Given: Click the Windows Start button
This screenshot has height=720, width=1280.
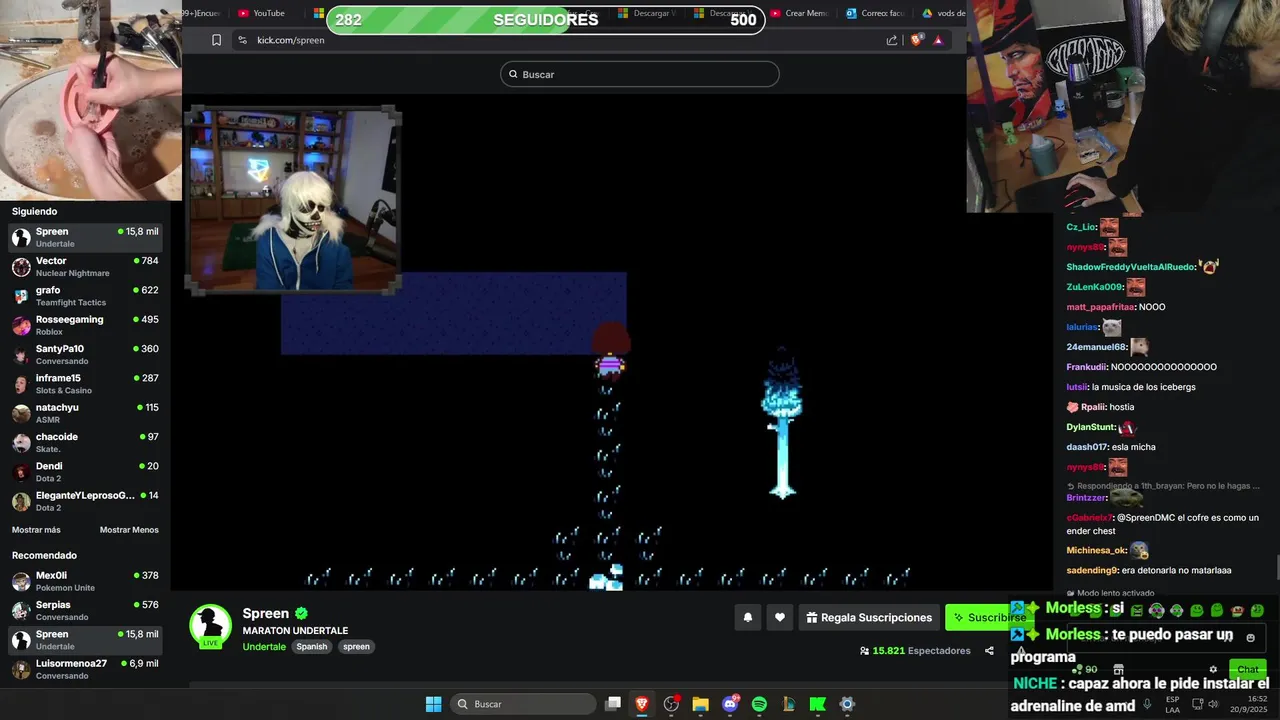Looking at the screenshot, I should (433, 704).
